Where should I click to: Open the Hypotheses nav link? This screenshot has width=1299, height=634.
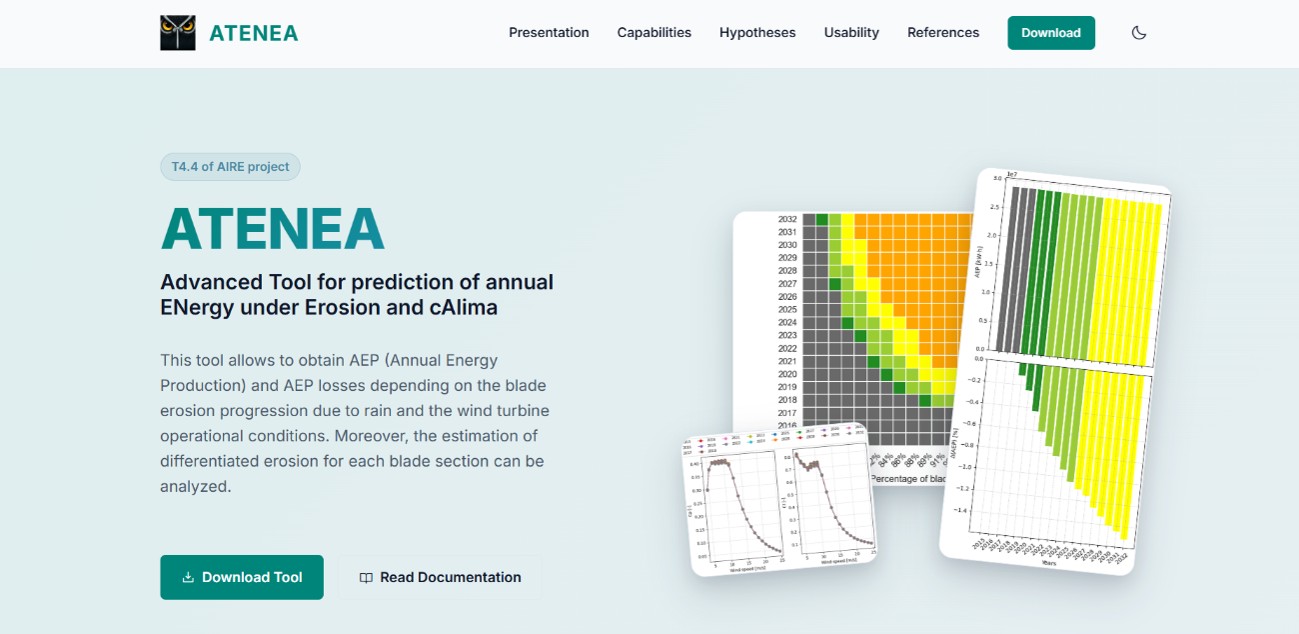[x=757, y=33]
